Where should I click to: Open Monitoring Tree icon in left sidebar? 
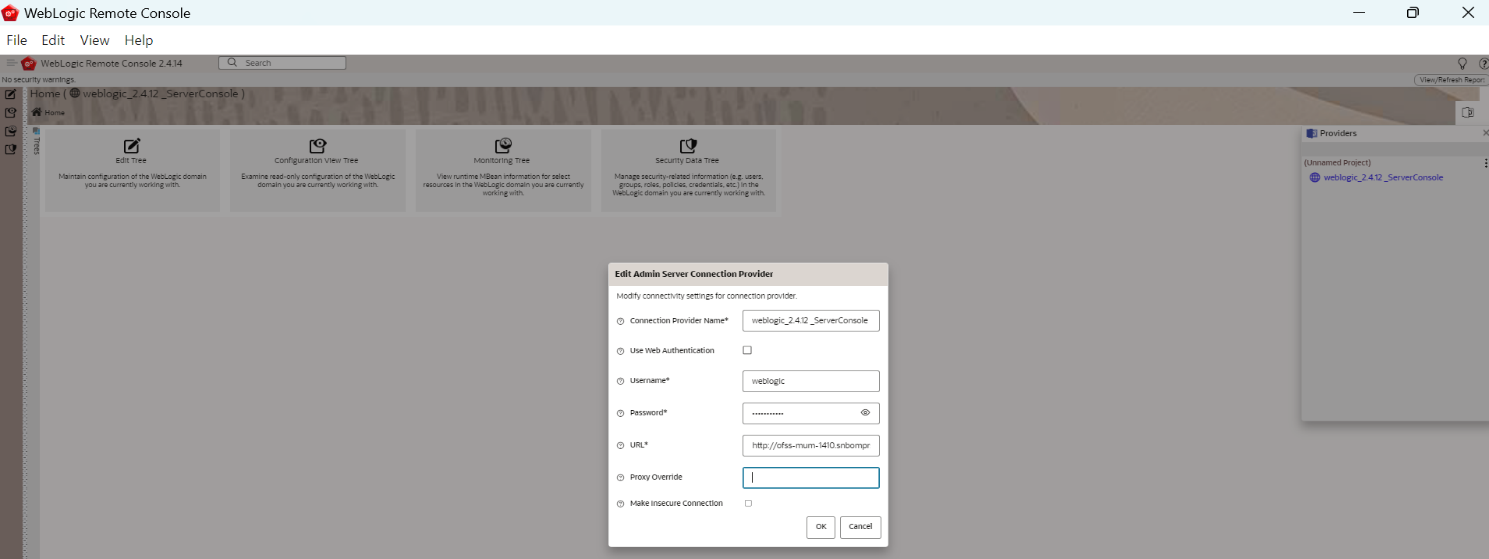coord(10,131)
